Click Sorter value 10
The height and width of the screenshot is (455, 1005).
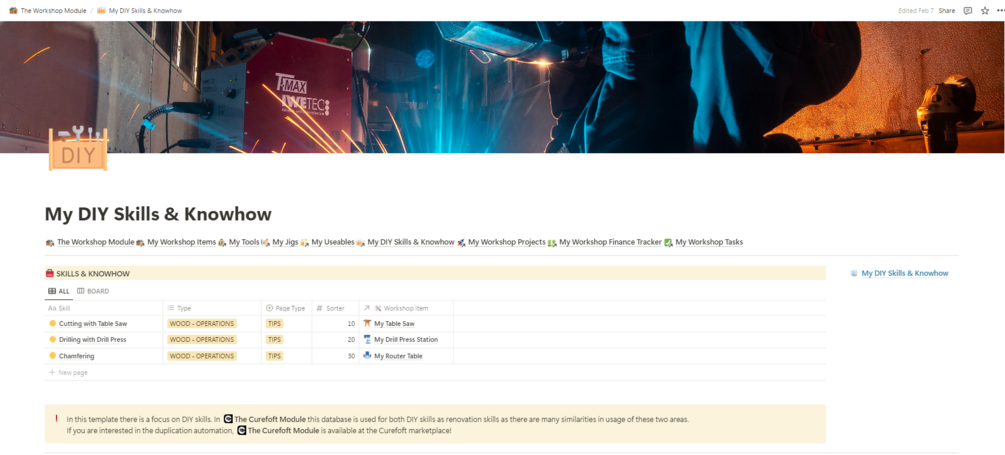(351, 324)
